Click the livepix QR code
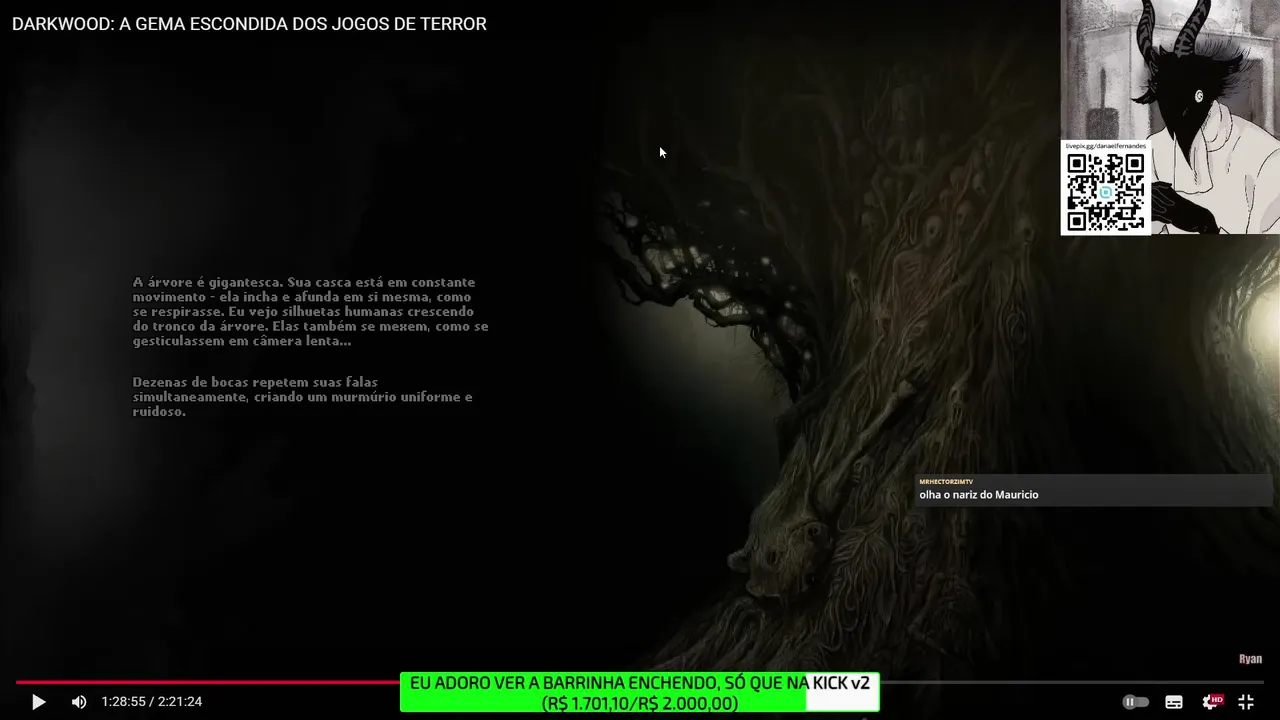Viewport: 1280px width, 720px height. pyautogui.click(x=1105, y=192)
